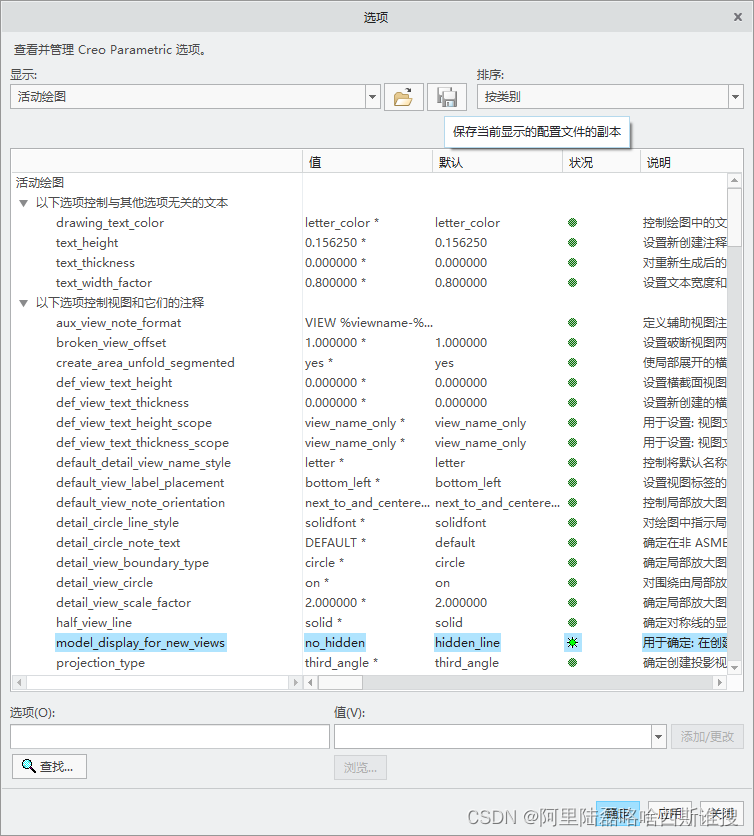
Task: Open the 值(V) value dropdown arrow
Action: [658, 737]
